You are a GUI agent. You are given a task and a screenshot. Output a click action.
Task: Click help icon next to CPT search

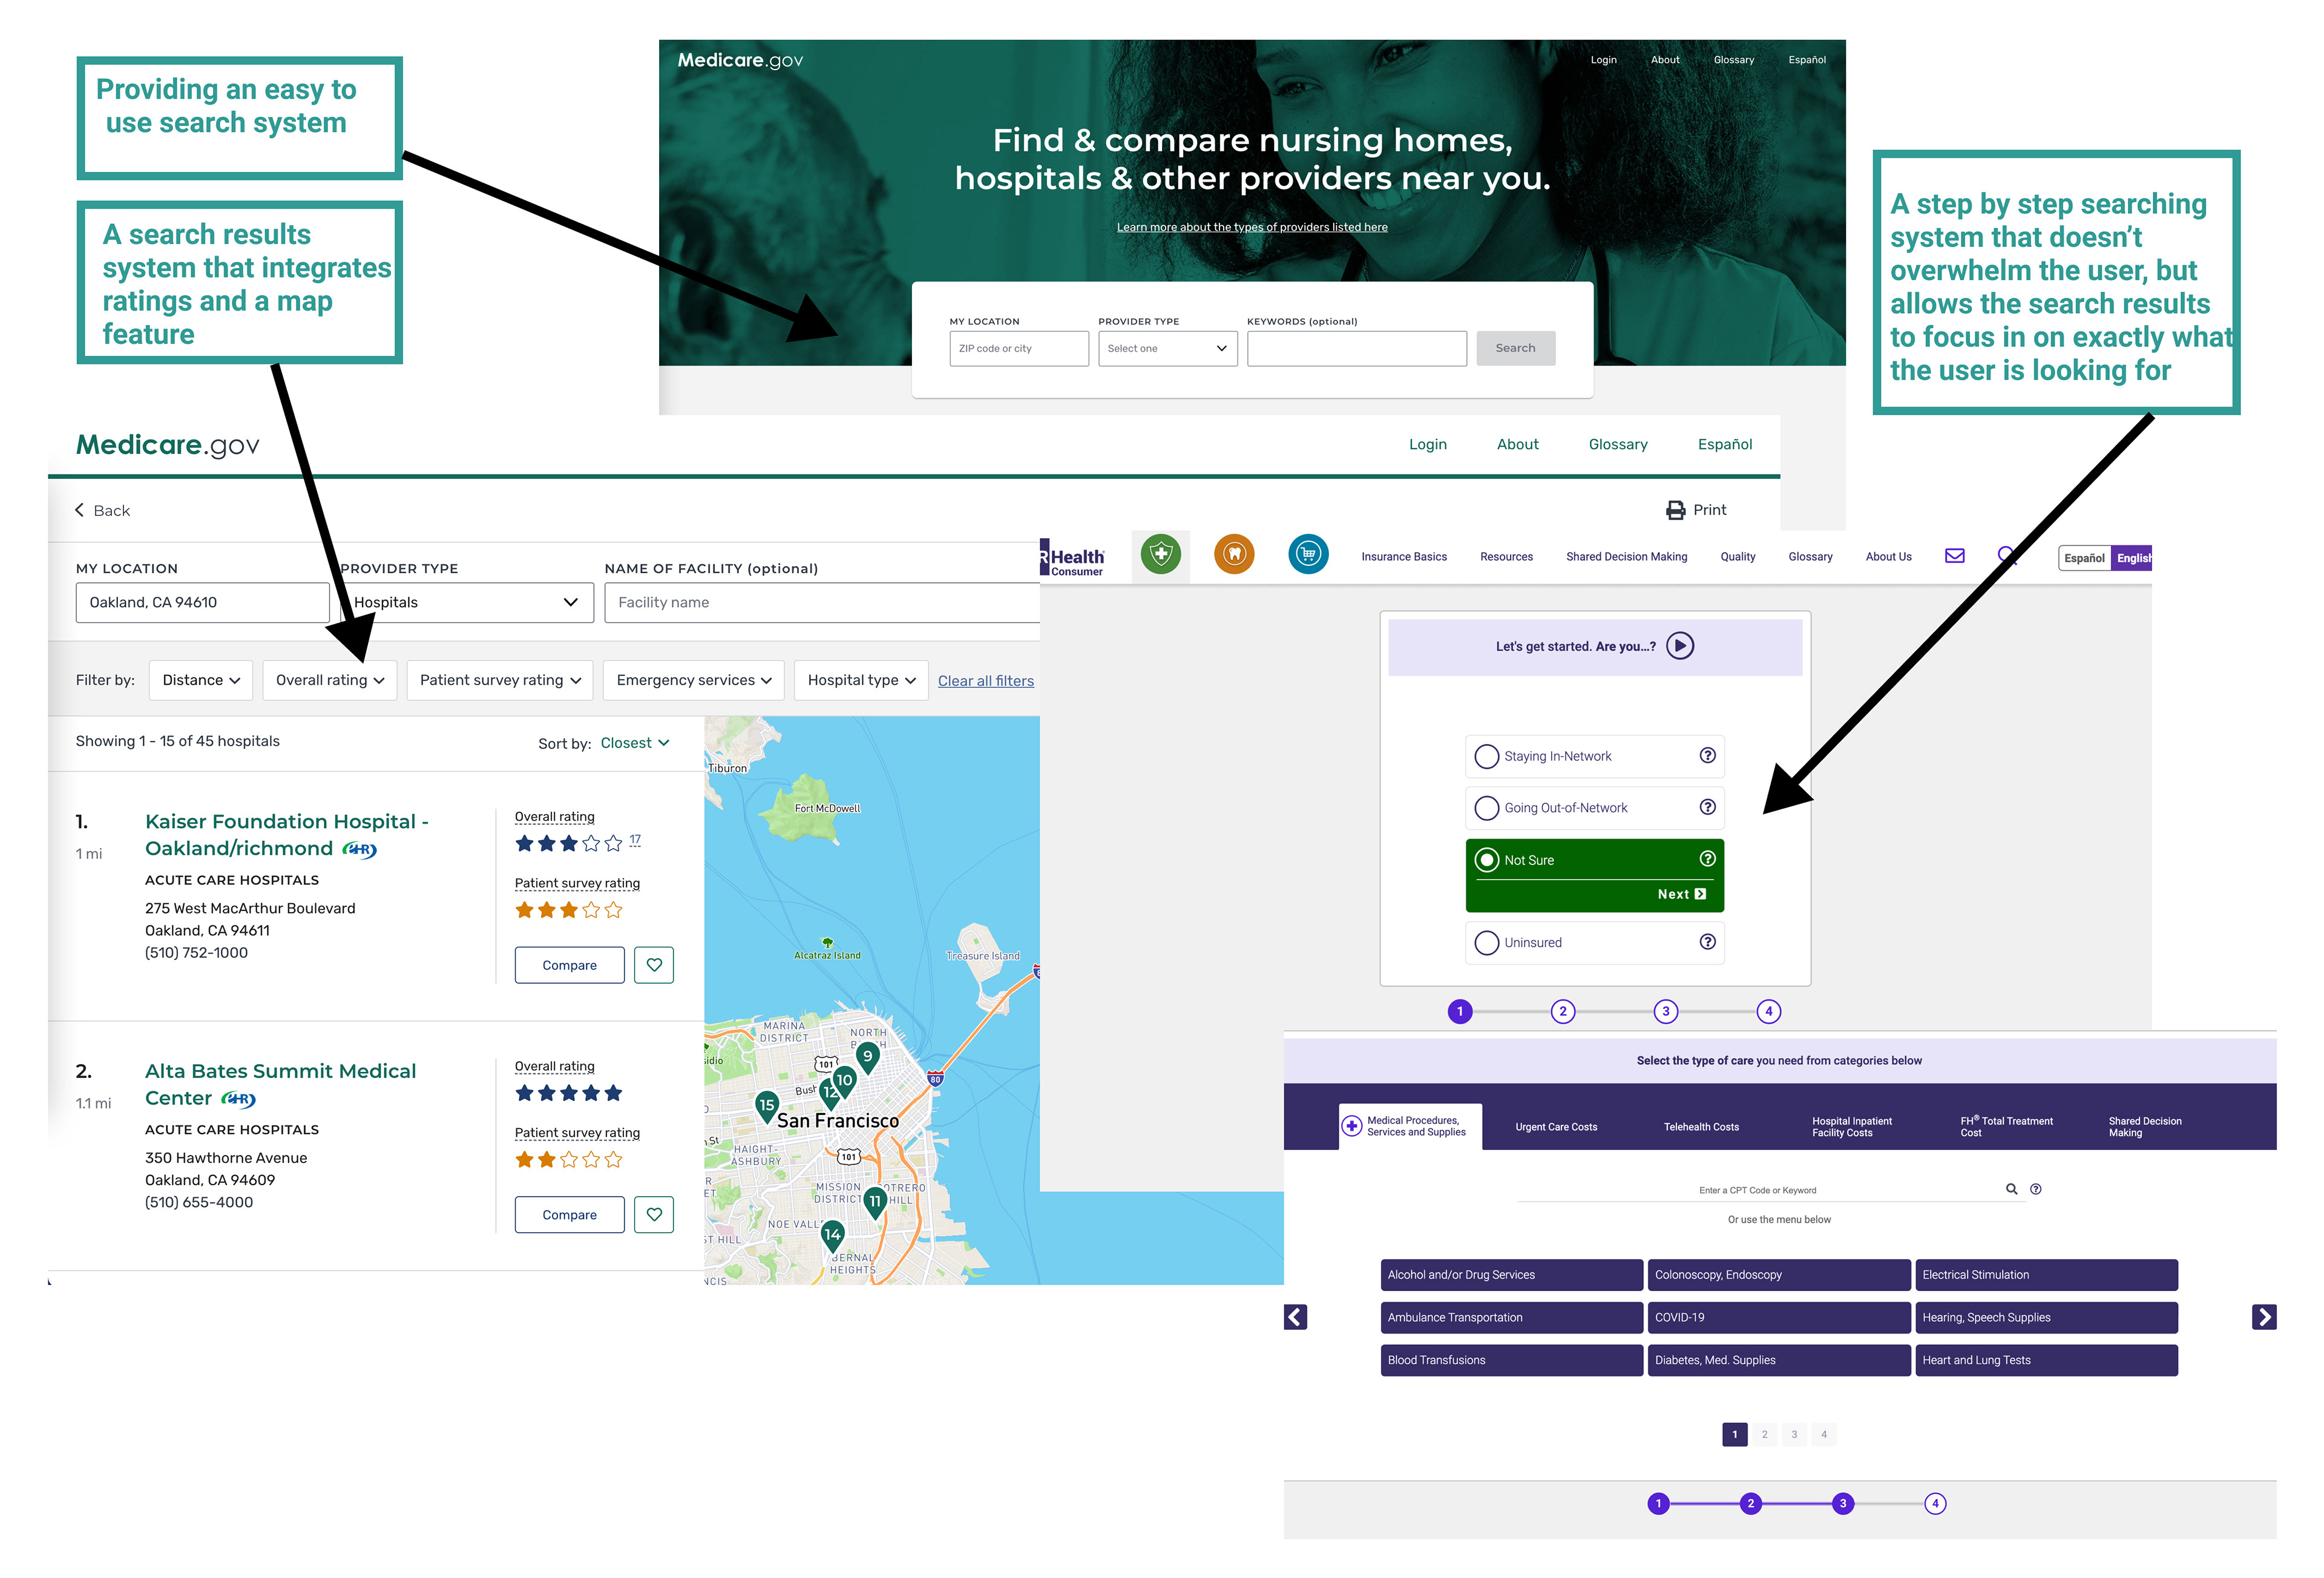click(x=2035, y=1189)
